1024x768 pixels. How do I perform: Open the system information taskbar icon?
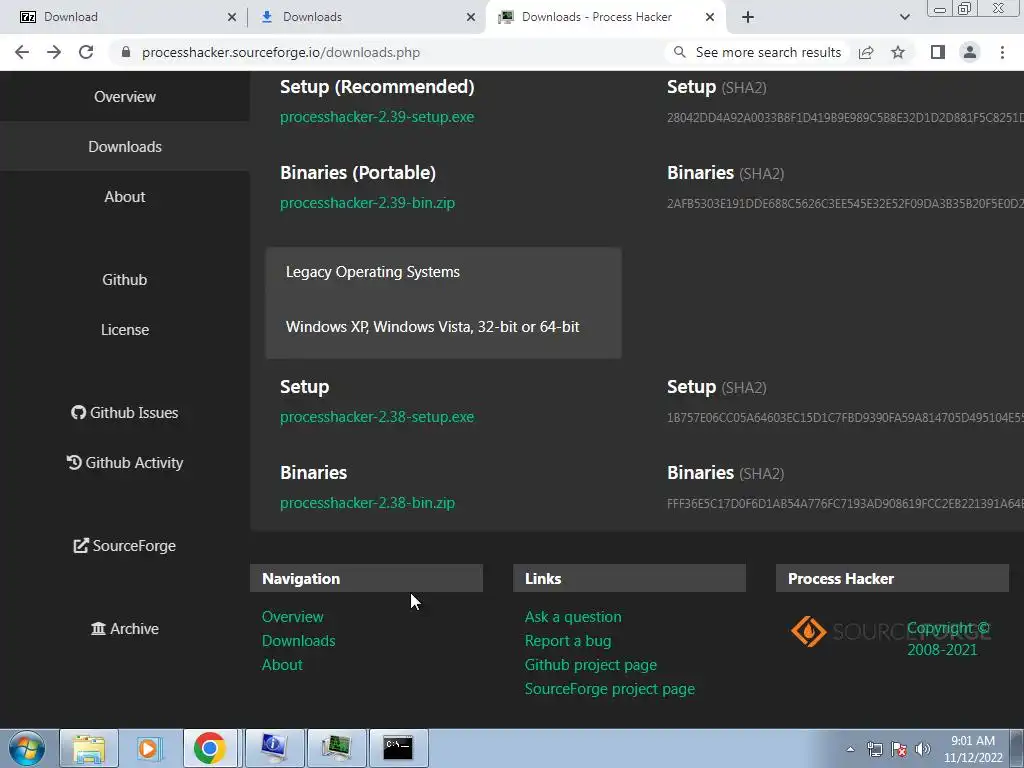(x=274, y=748)
